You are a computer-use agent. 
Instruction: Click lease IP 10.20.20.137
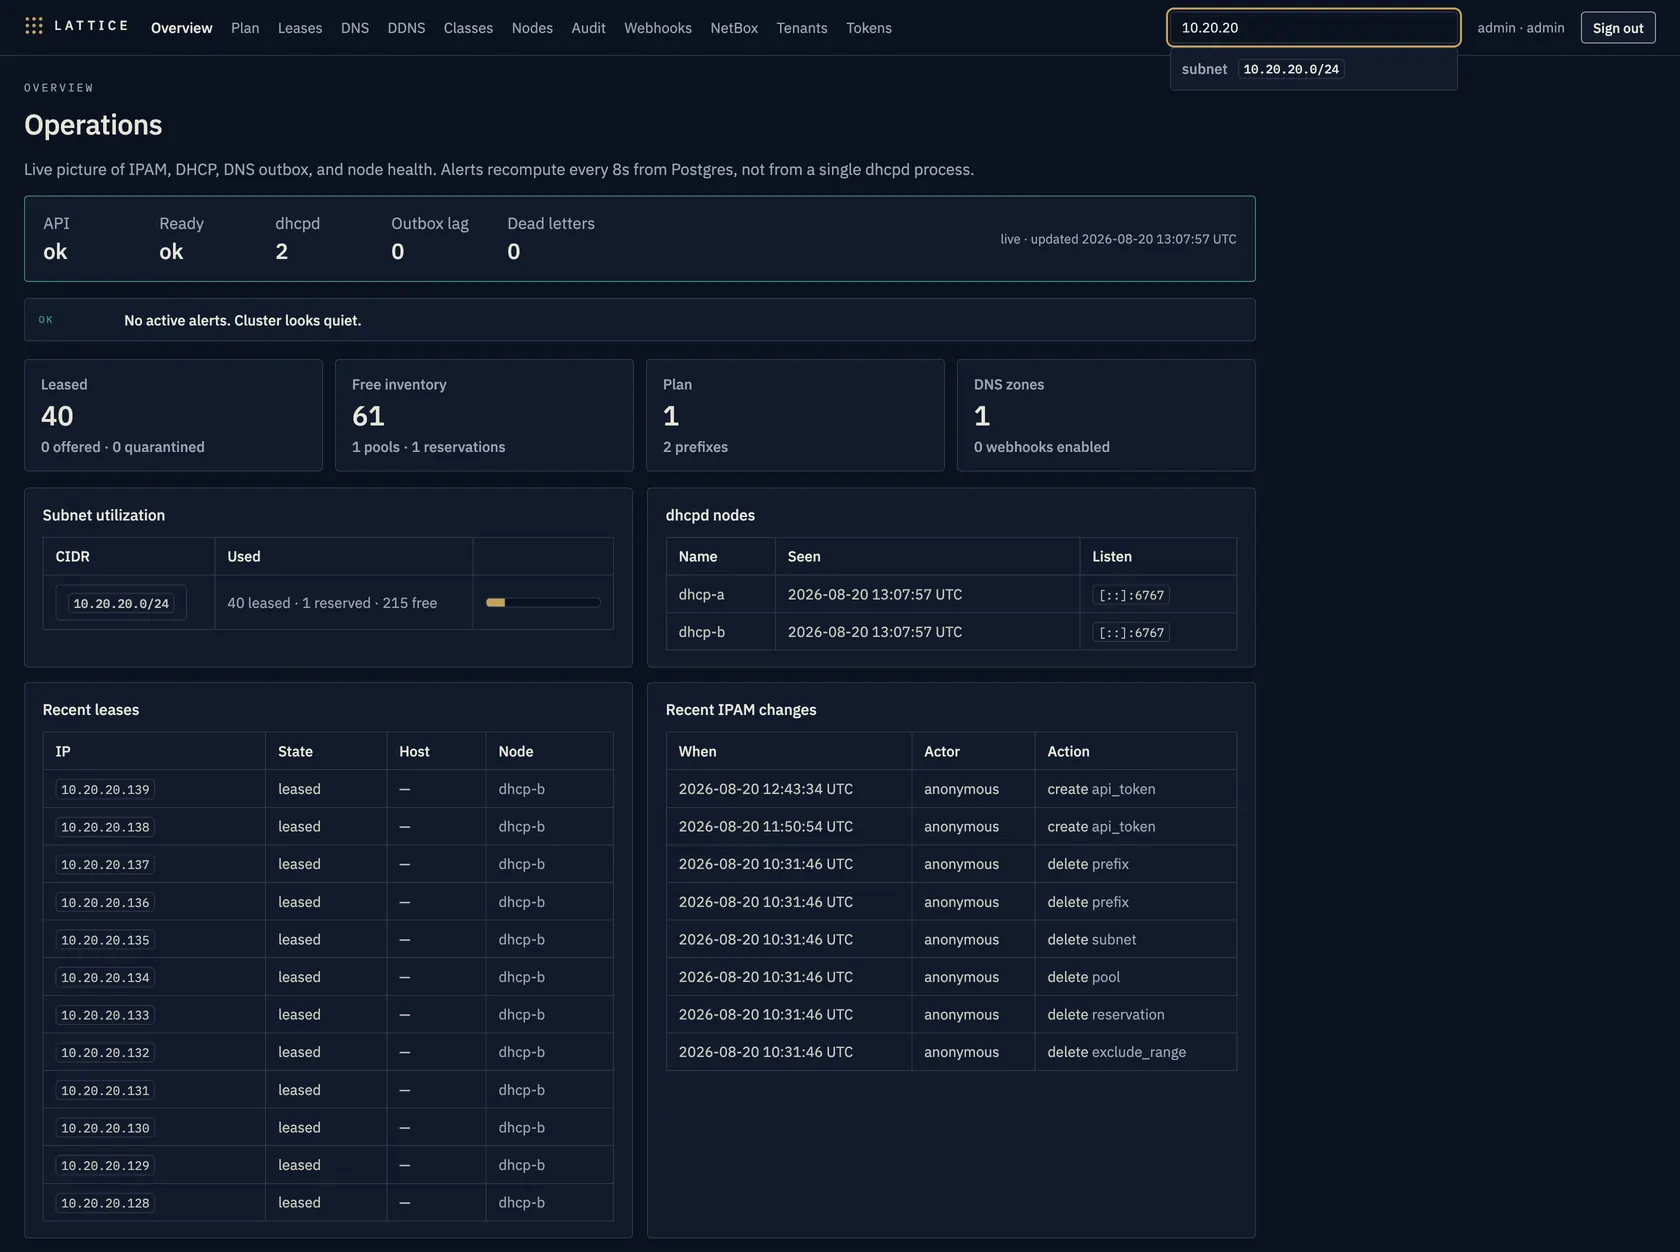pos(105,865)
